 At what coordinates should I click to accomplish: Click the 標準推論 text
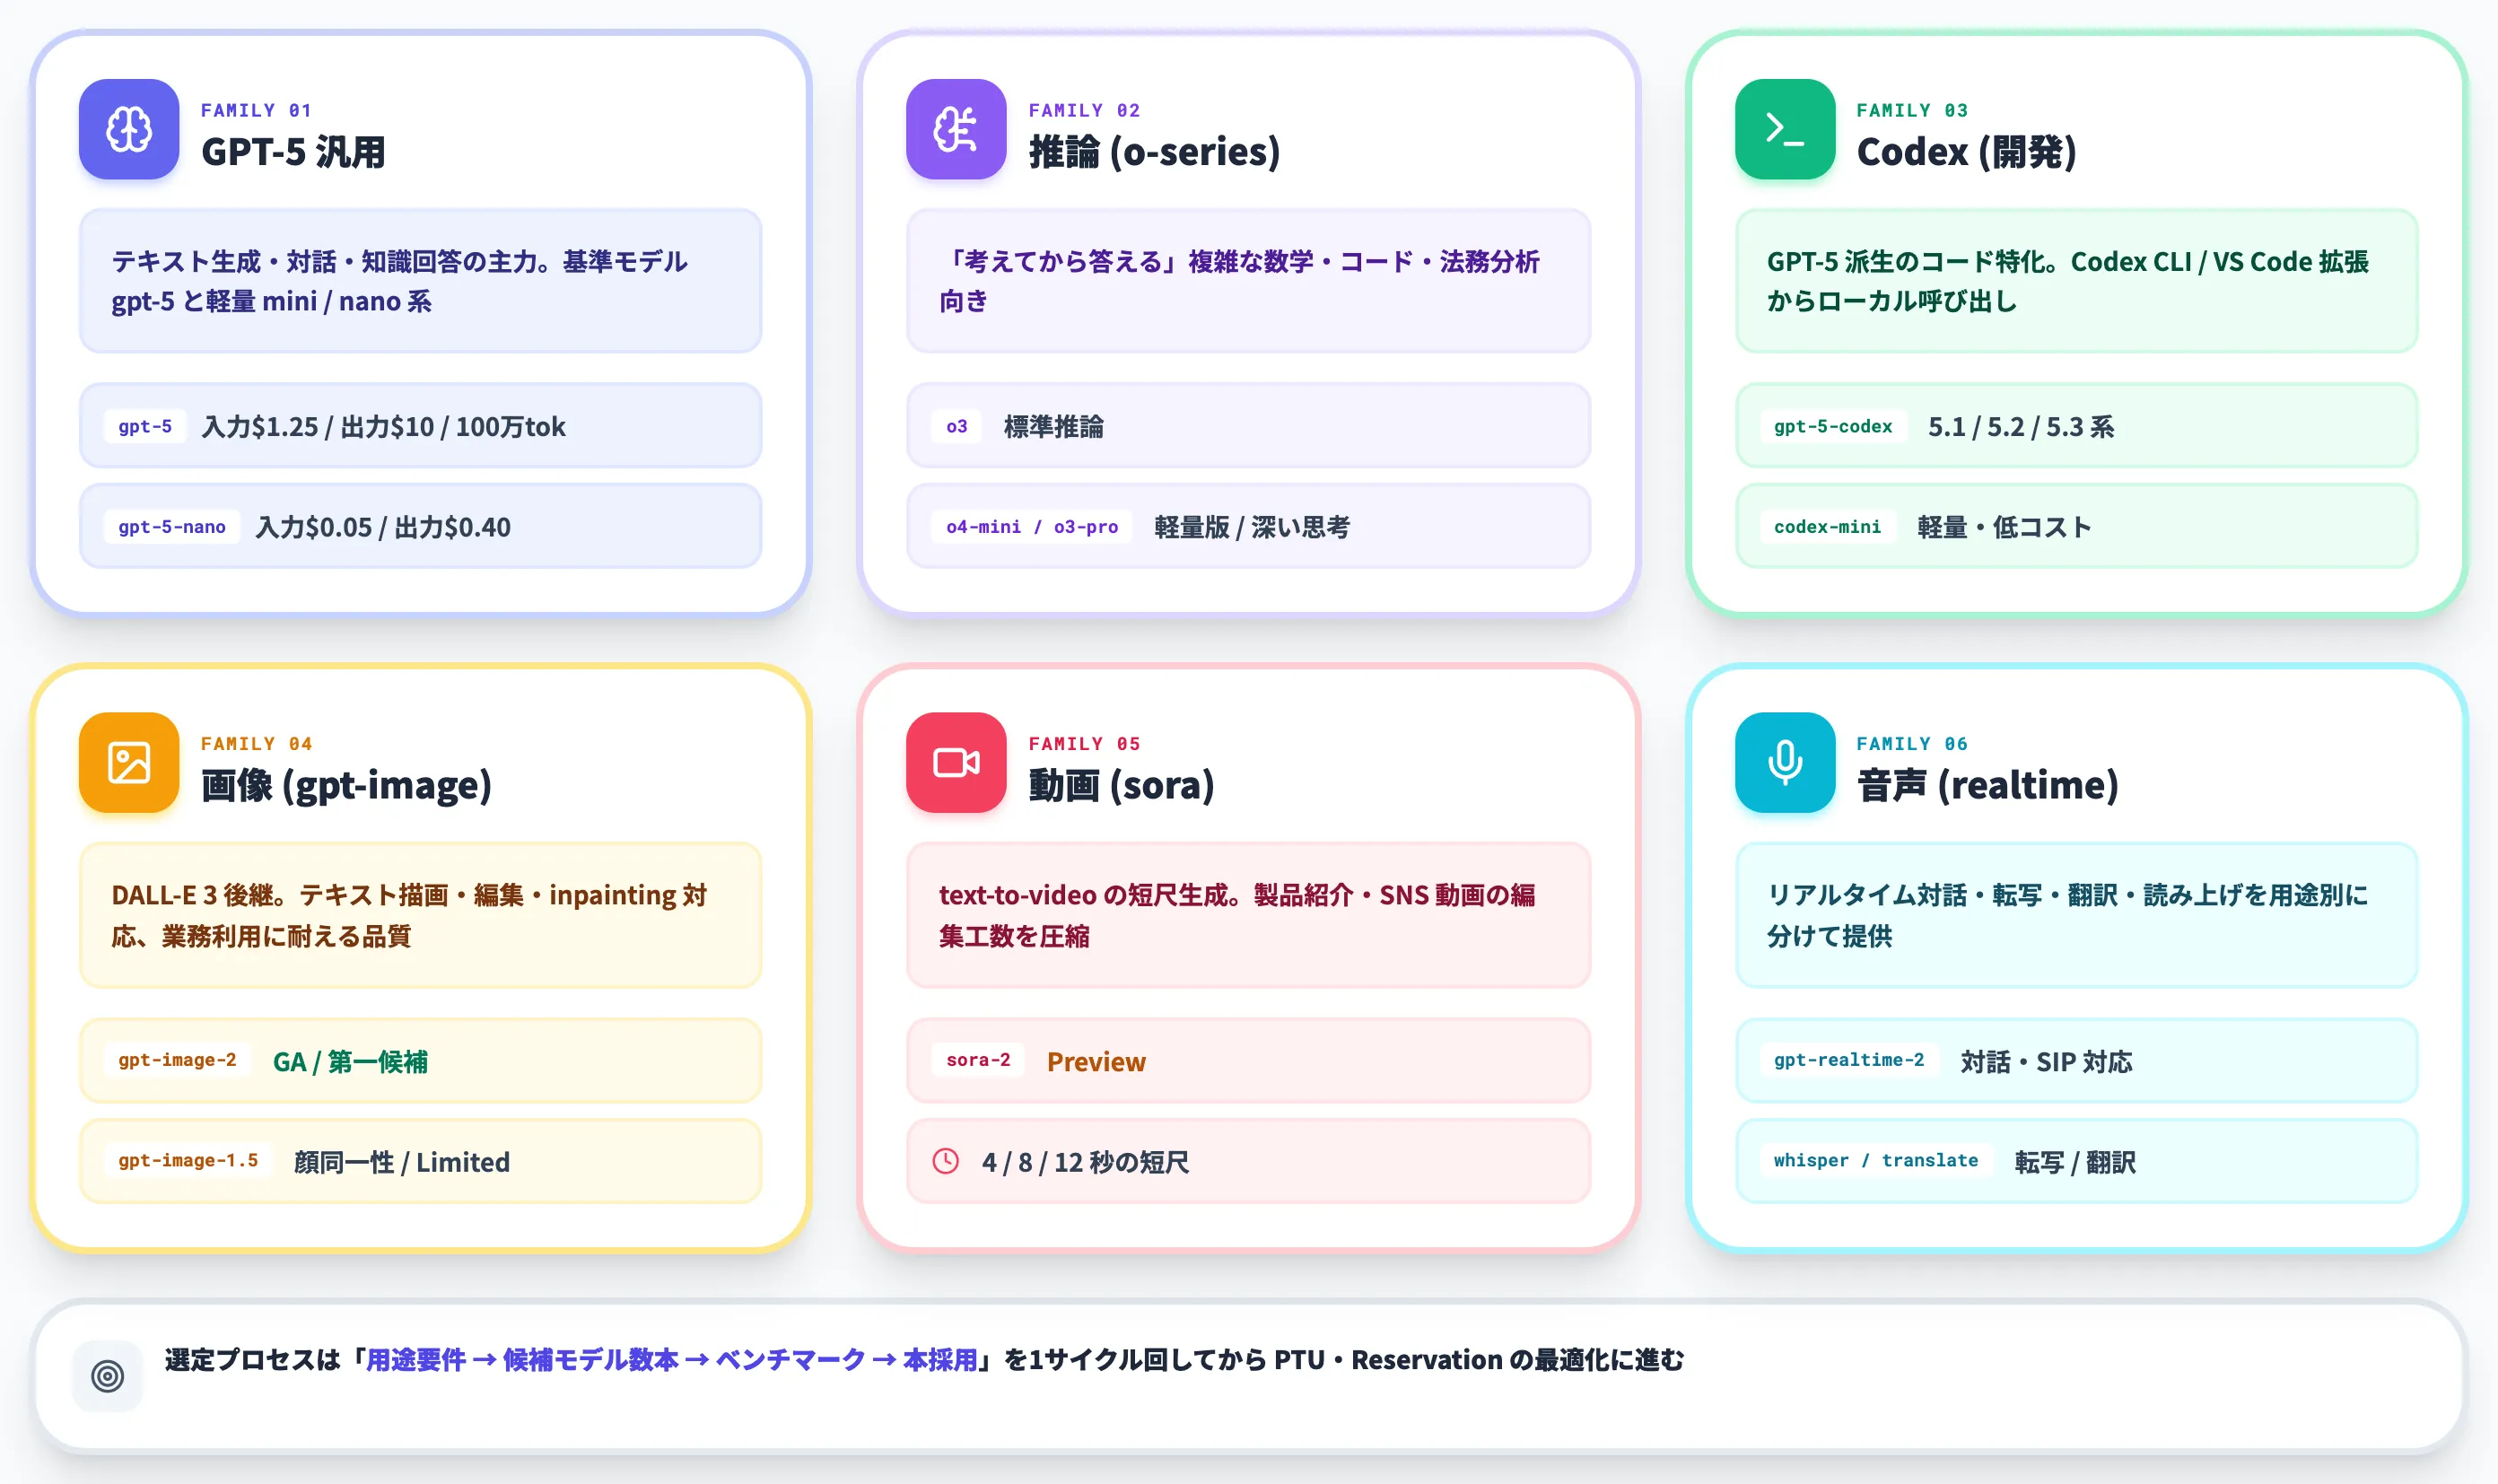(x=1053, y=427)
